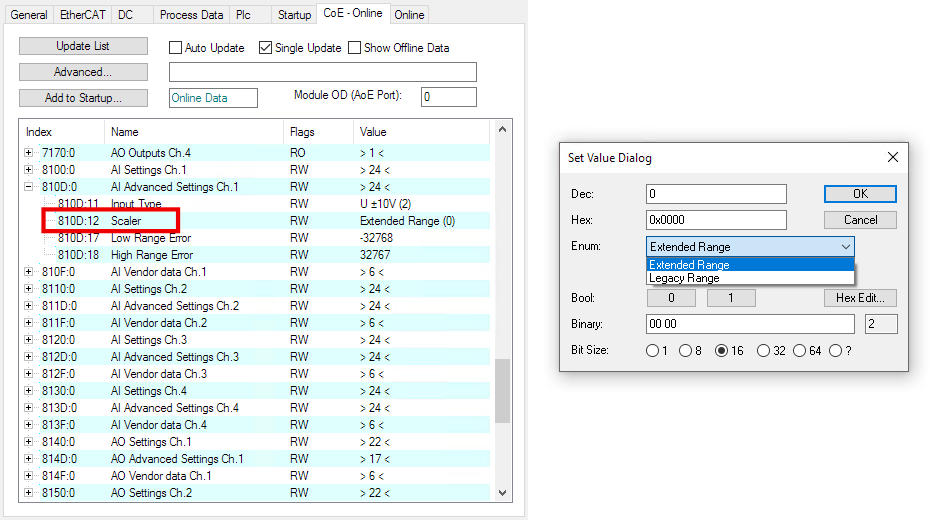The height and width of the screenshot is (520, 930).
Task: Expand the 814F:0 AO Vendor data Ch.1 node
Action: [x=28, y=476]
